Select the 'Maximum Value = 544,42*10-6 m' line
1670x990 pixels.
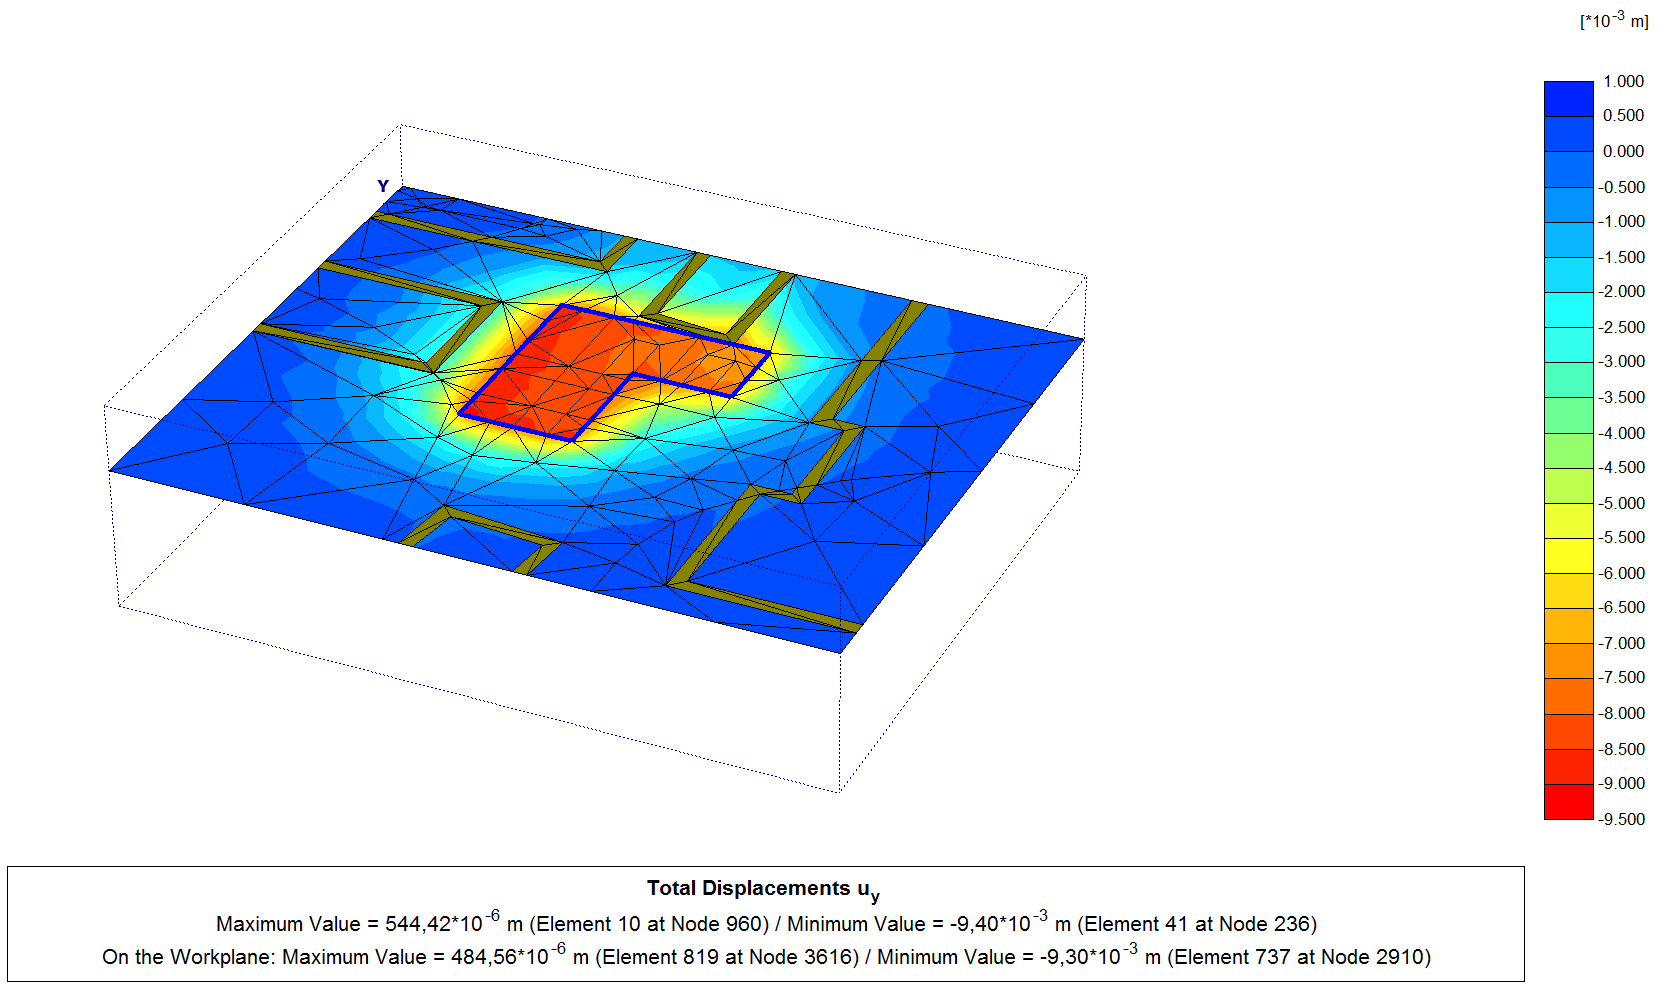click(766, 923)
